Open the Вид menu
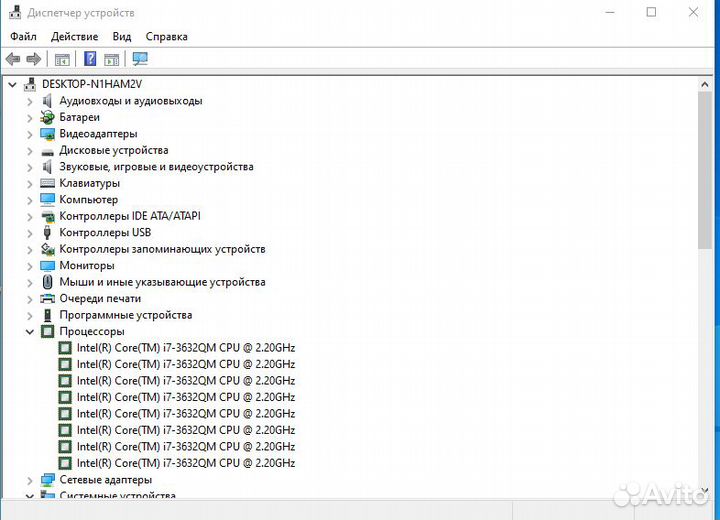Viewport: 720px width, 520px height. (x=122, y=36)
